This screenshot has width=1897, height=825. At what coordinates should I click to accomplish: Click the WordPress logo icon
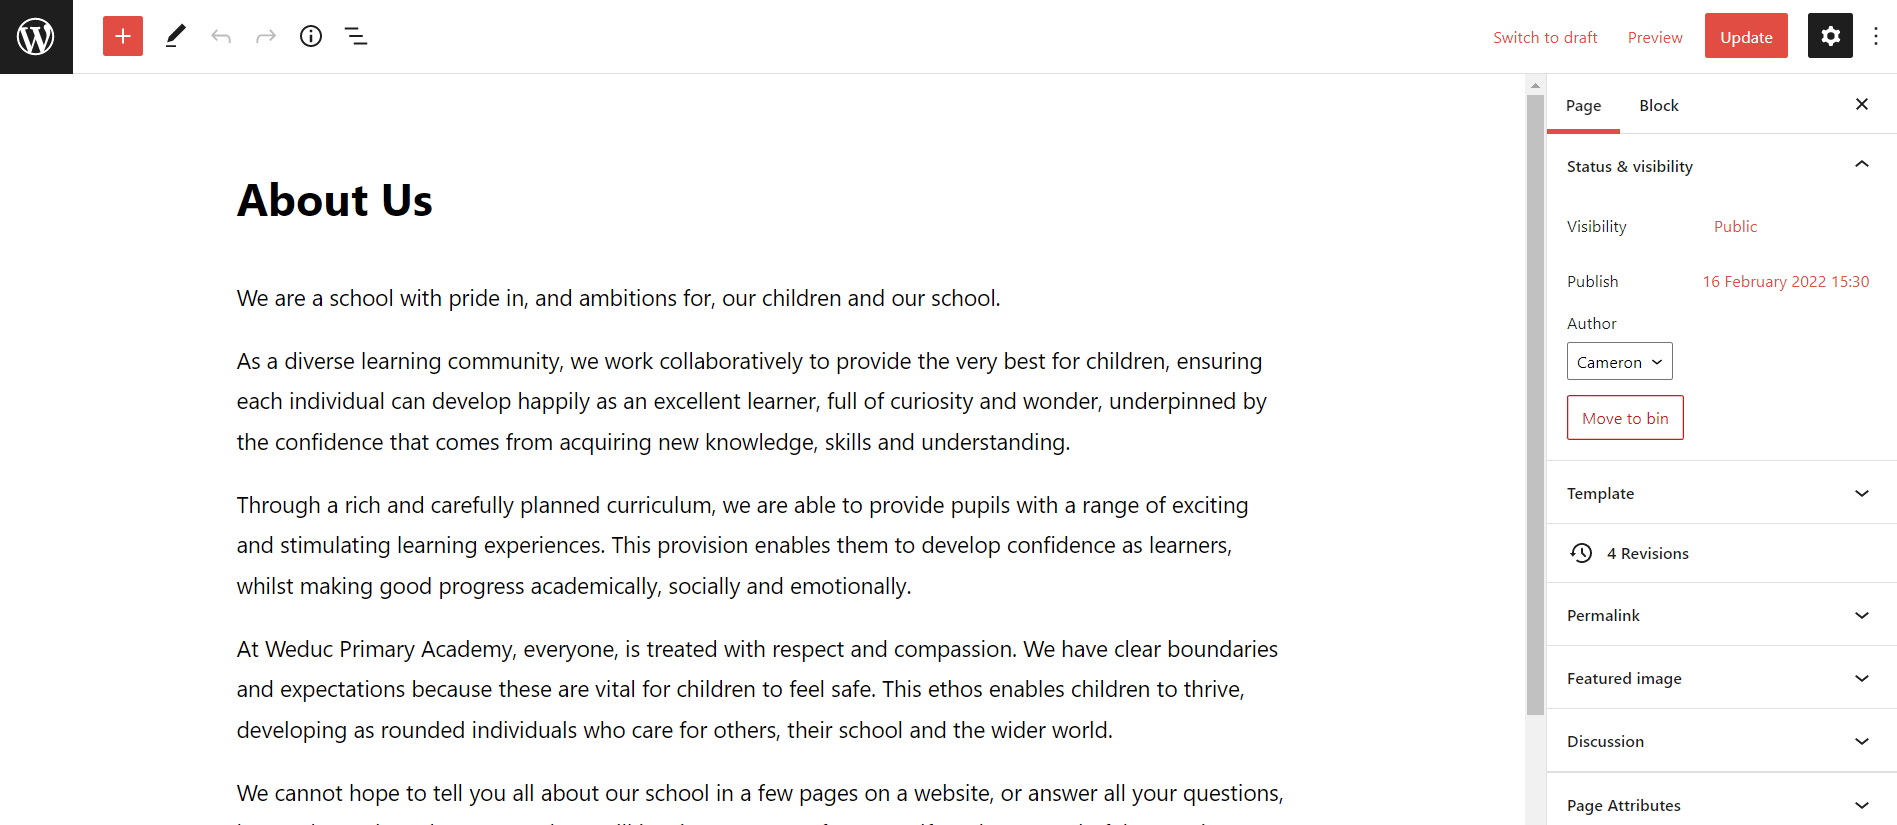(x=36, y=37)
